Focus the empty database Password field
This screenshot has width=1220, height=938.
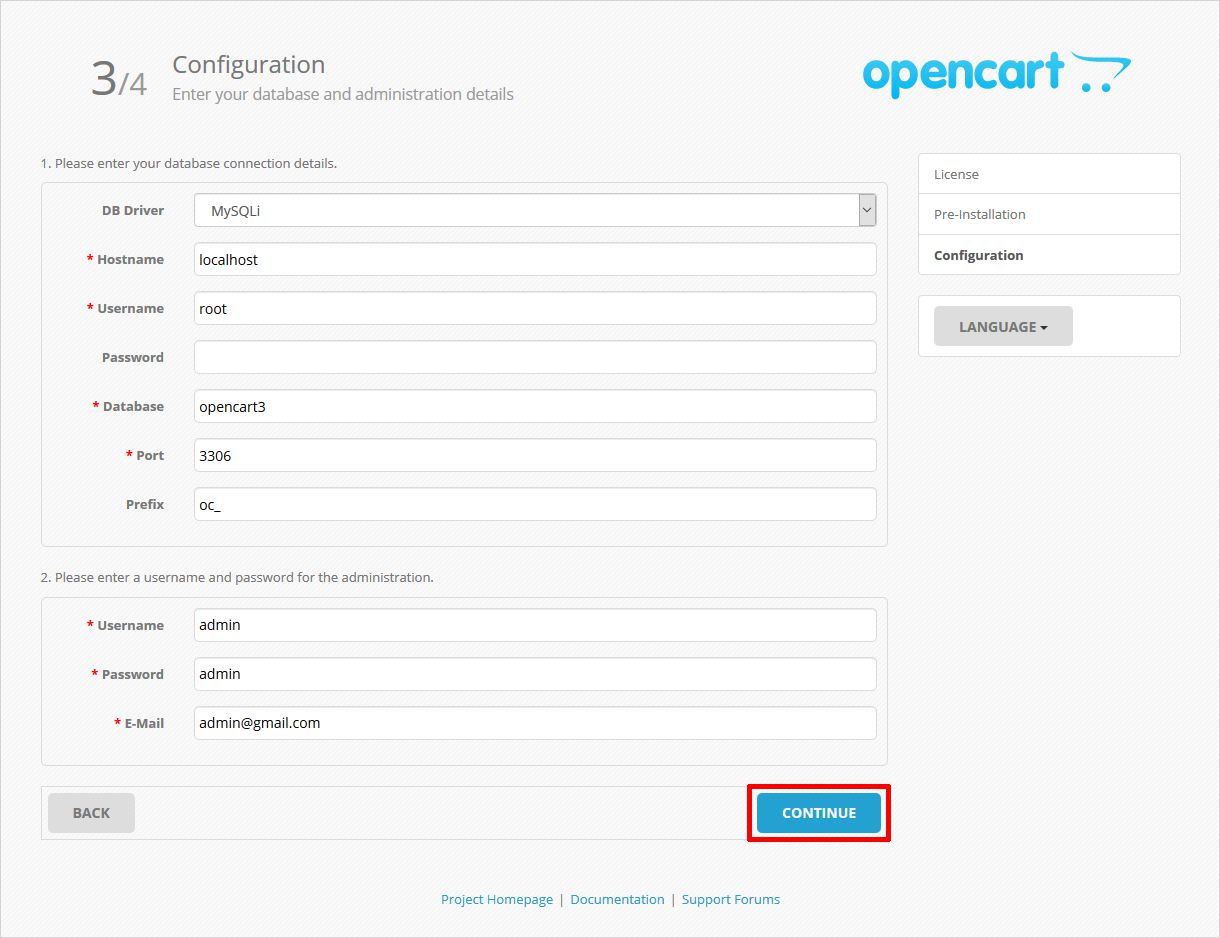click(x=535, y=357)
